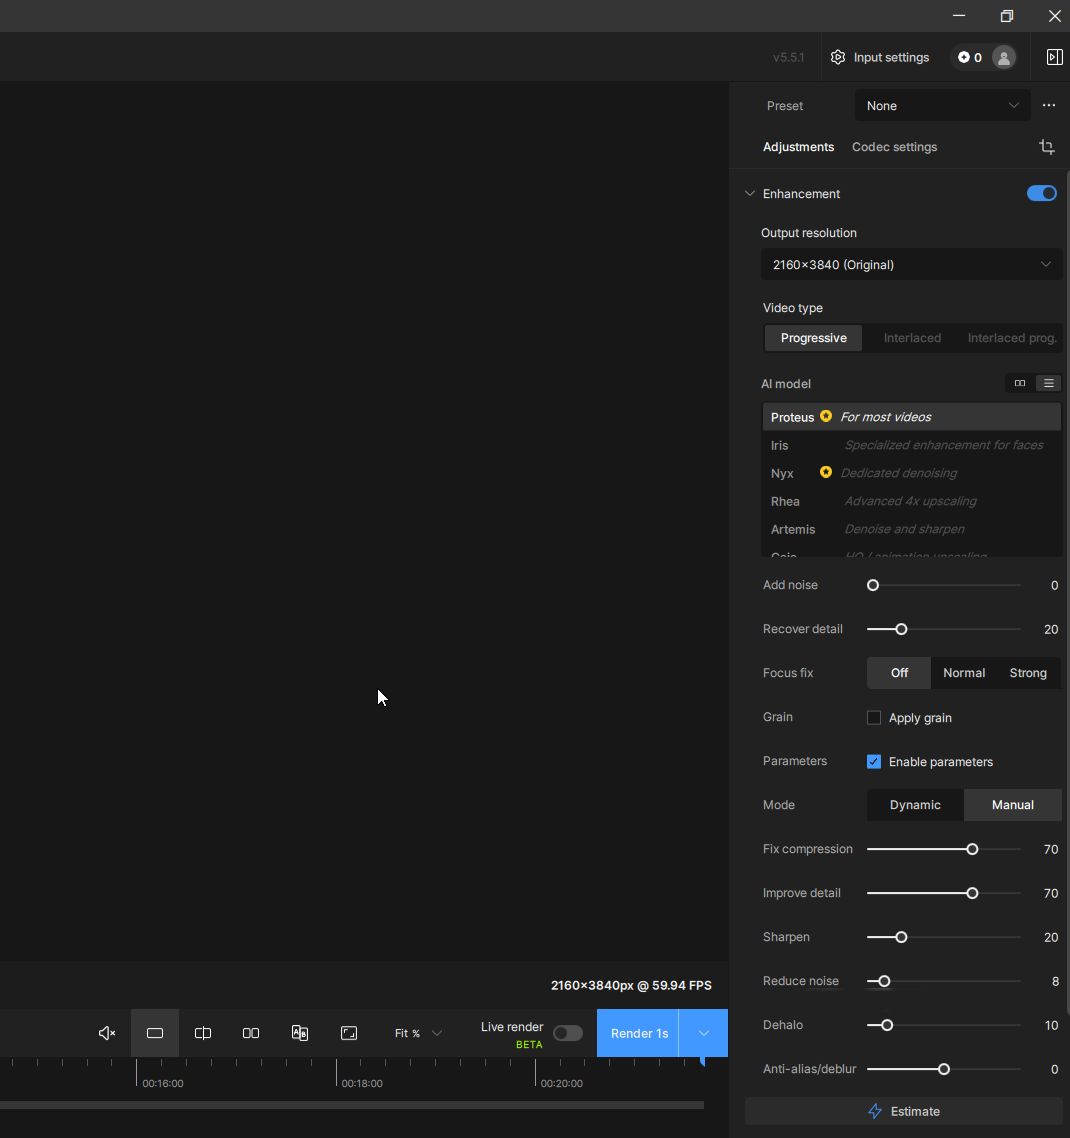Select the Proteus AI model
This screenshot has width=1070, height=1138.
(912, 417)
